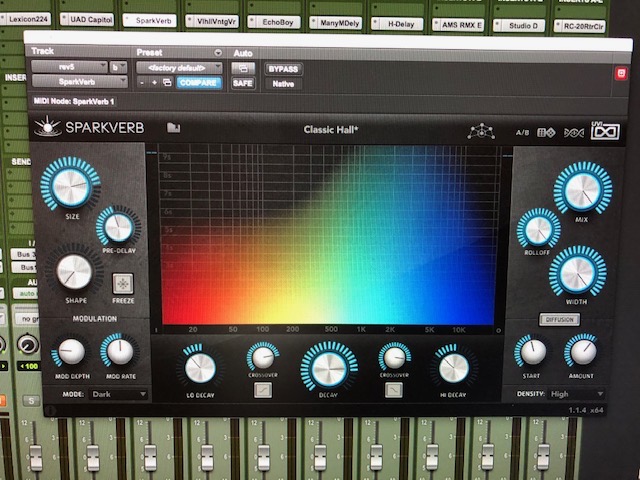Toggle A/B preset comparison

522,133
